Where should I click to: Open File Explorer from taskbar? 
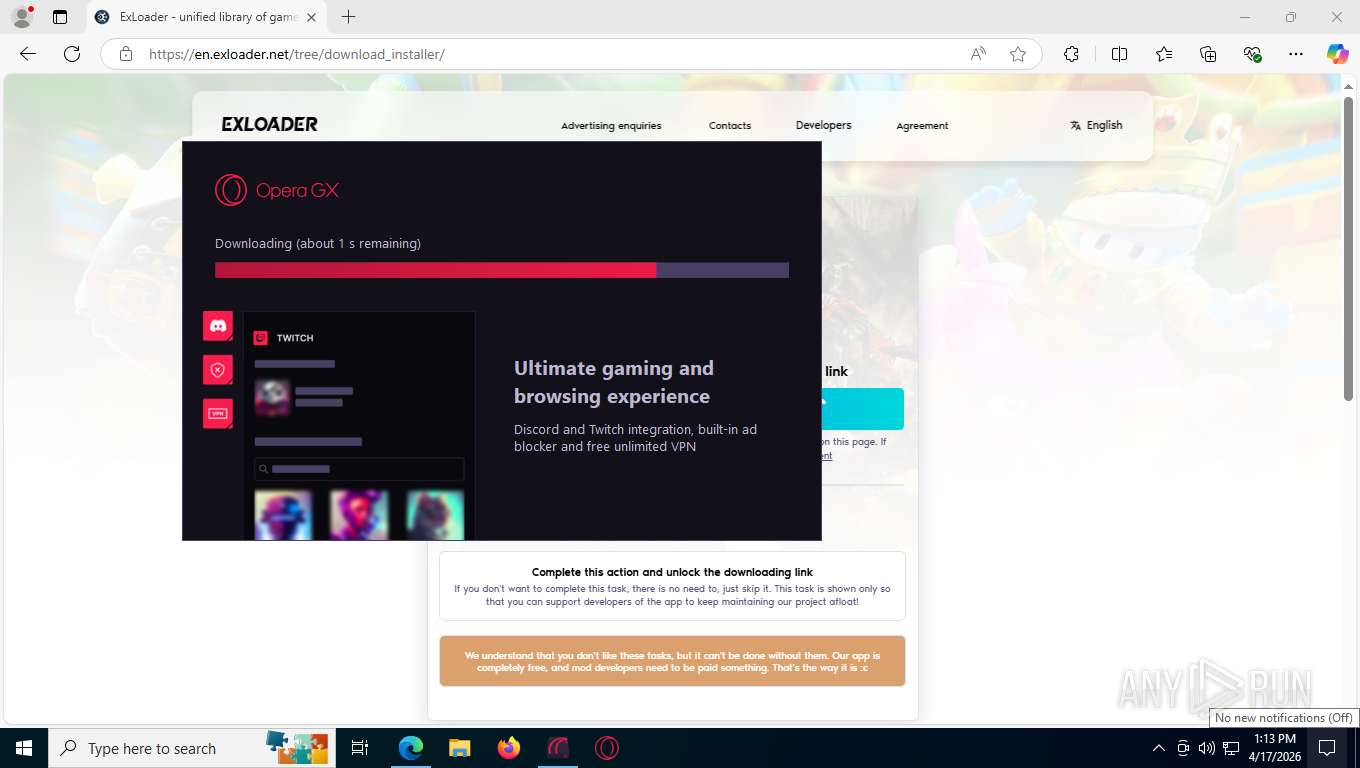[459, 748]
